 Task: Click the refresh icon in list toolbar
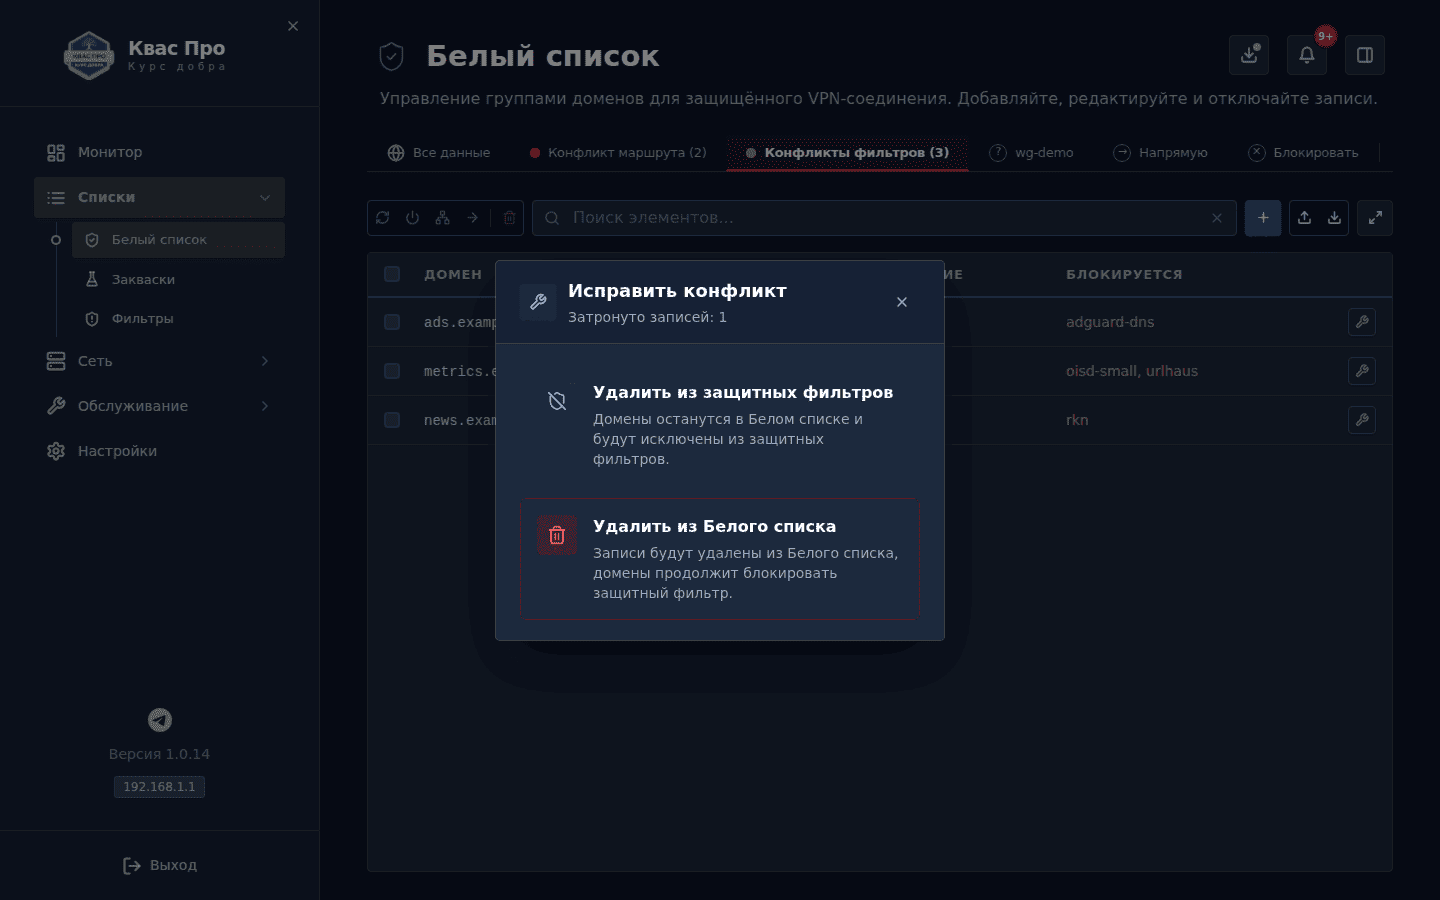pos(383,218)
